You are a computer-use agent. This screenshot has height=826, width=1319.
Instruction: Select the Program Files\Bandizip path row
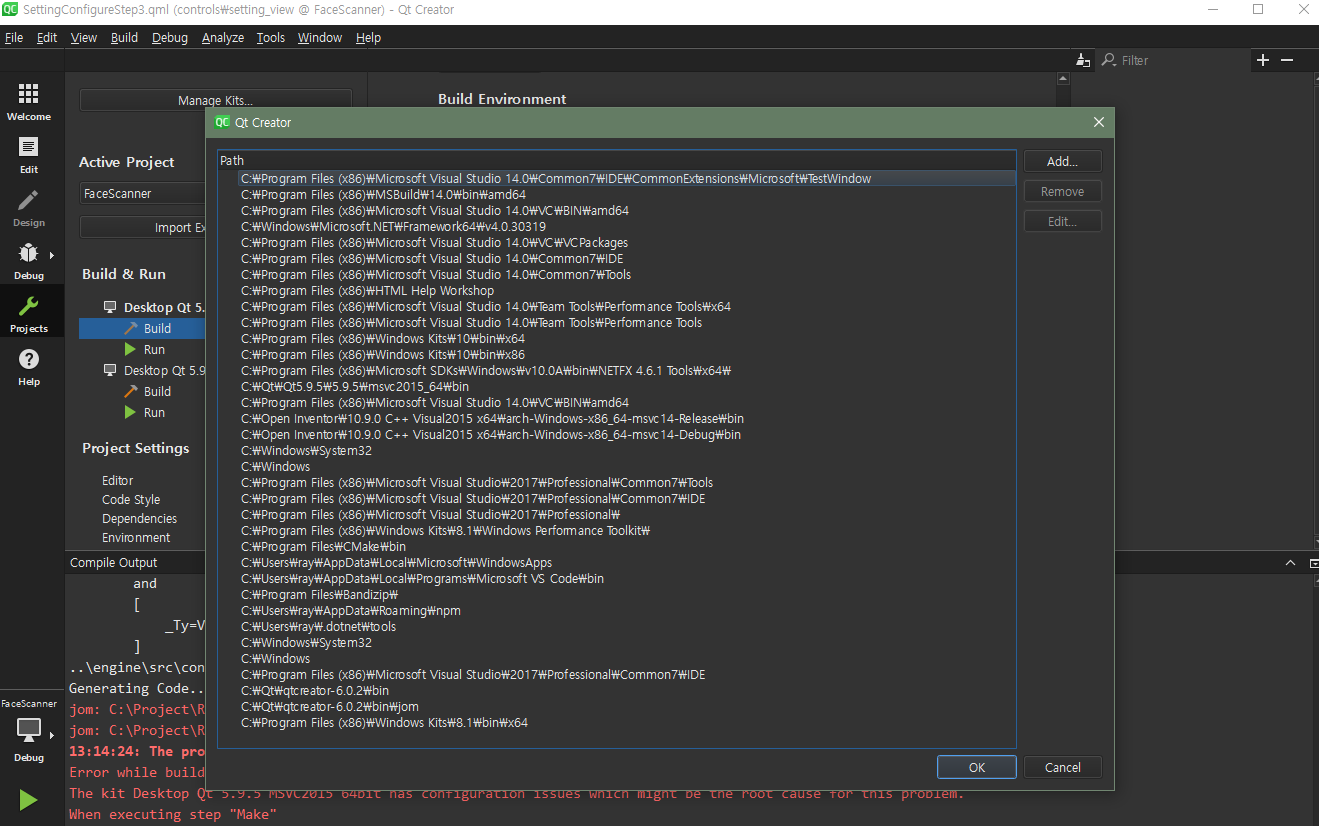pos(617,594)
